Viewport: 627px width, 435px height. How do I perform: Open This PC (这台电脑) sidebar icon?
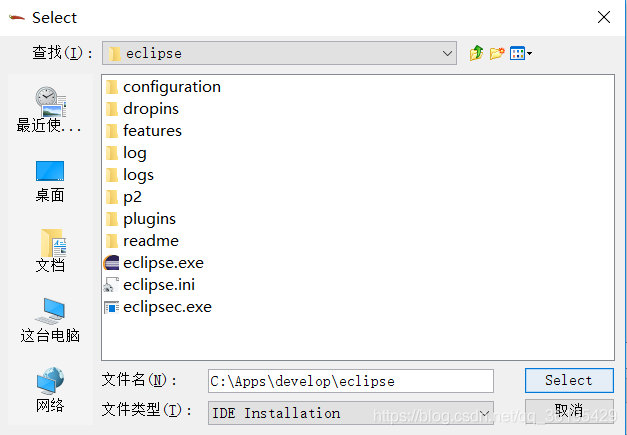point(50,311)
